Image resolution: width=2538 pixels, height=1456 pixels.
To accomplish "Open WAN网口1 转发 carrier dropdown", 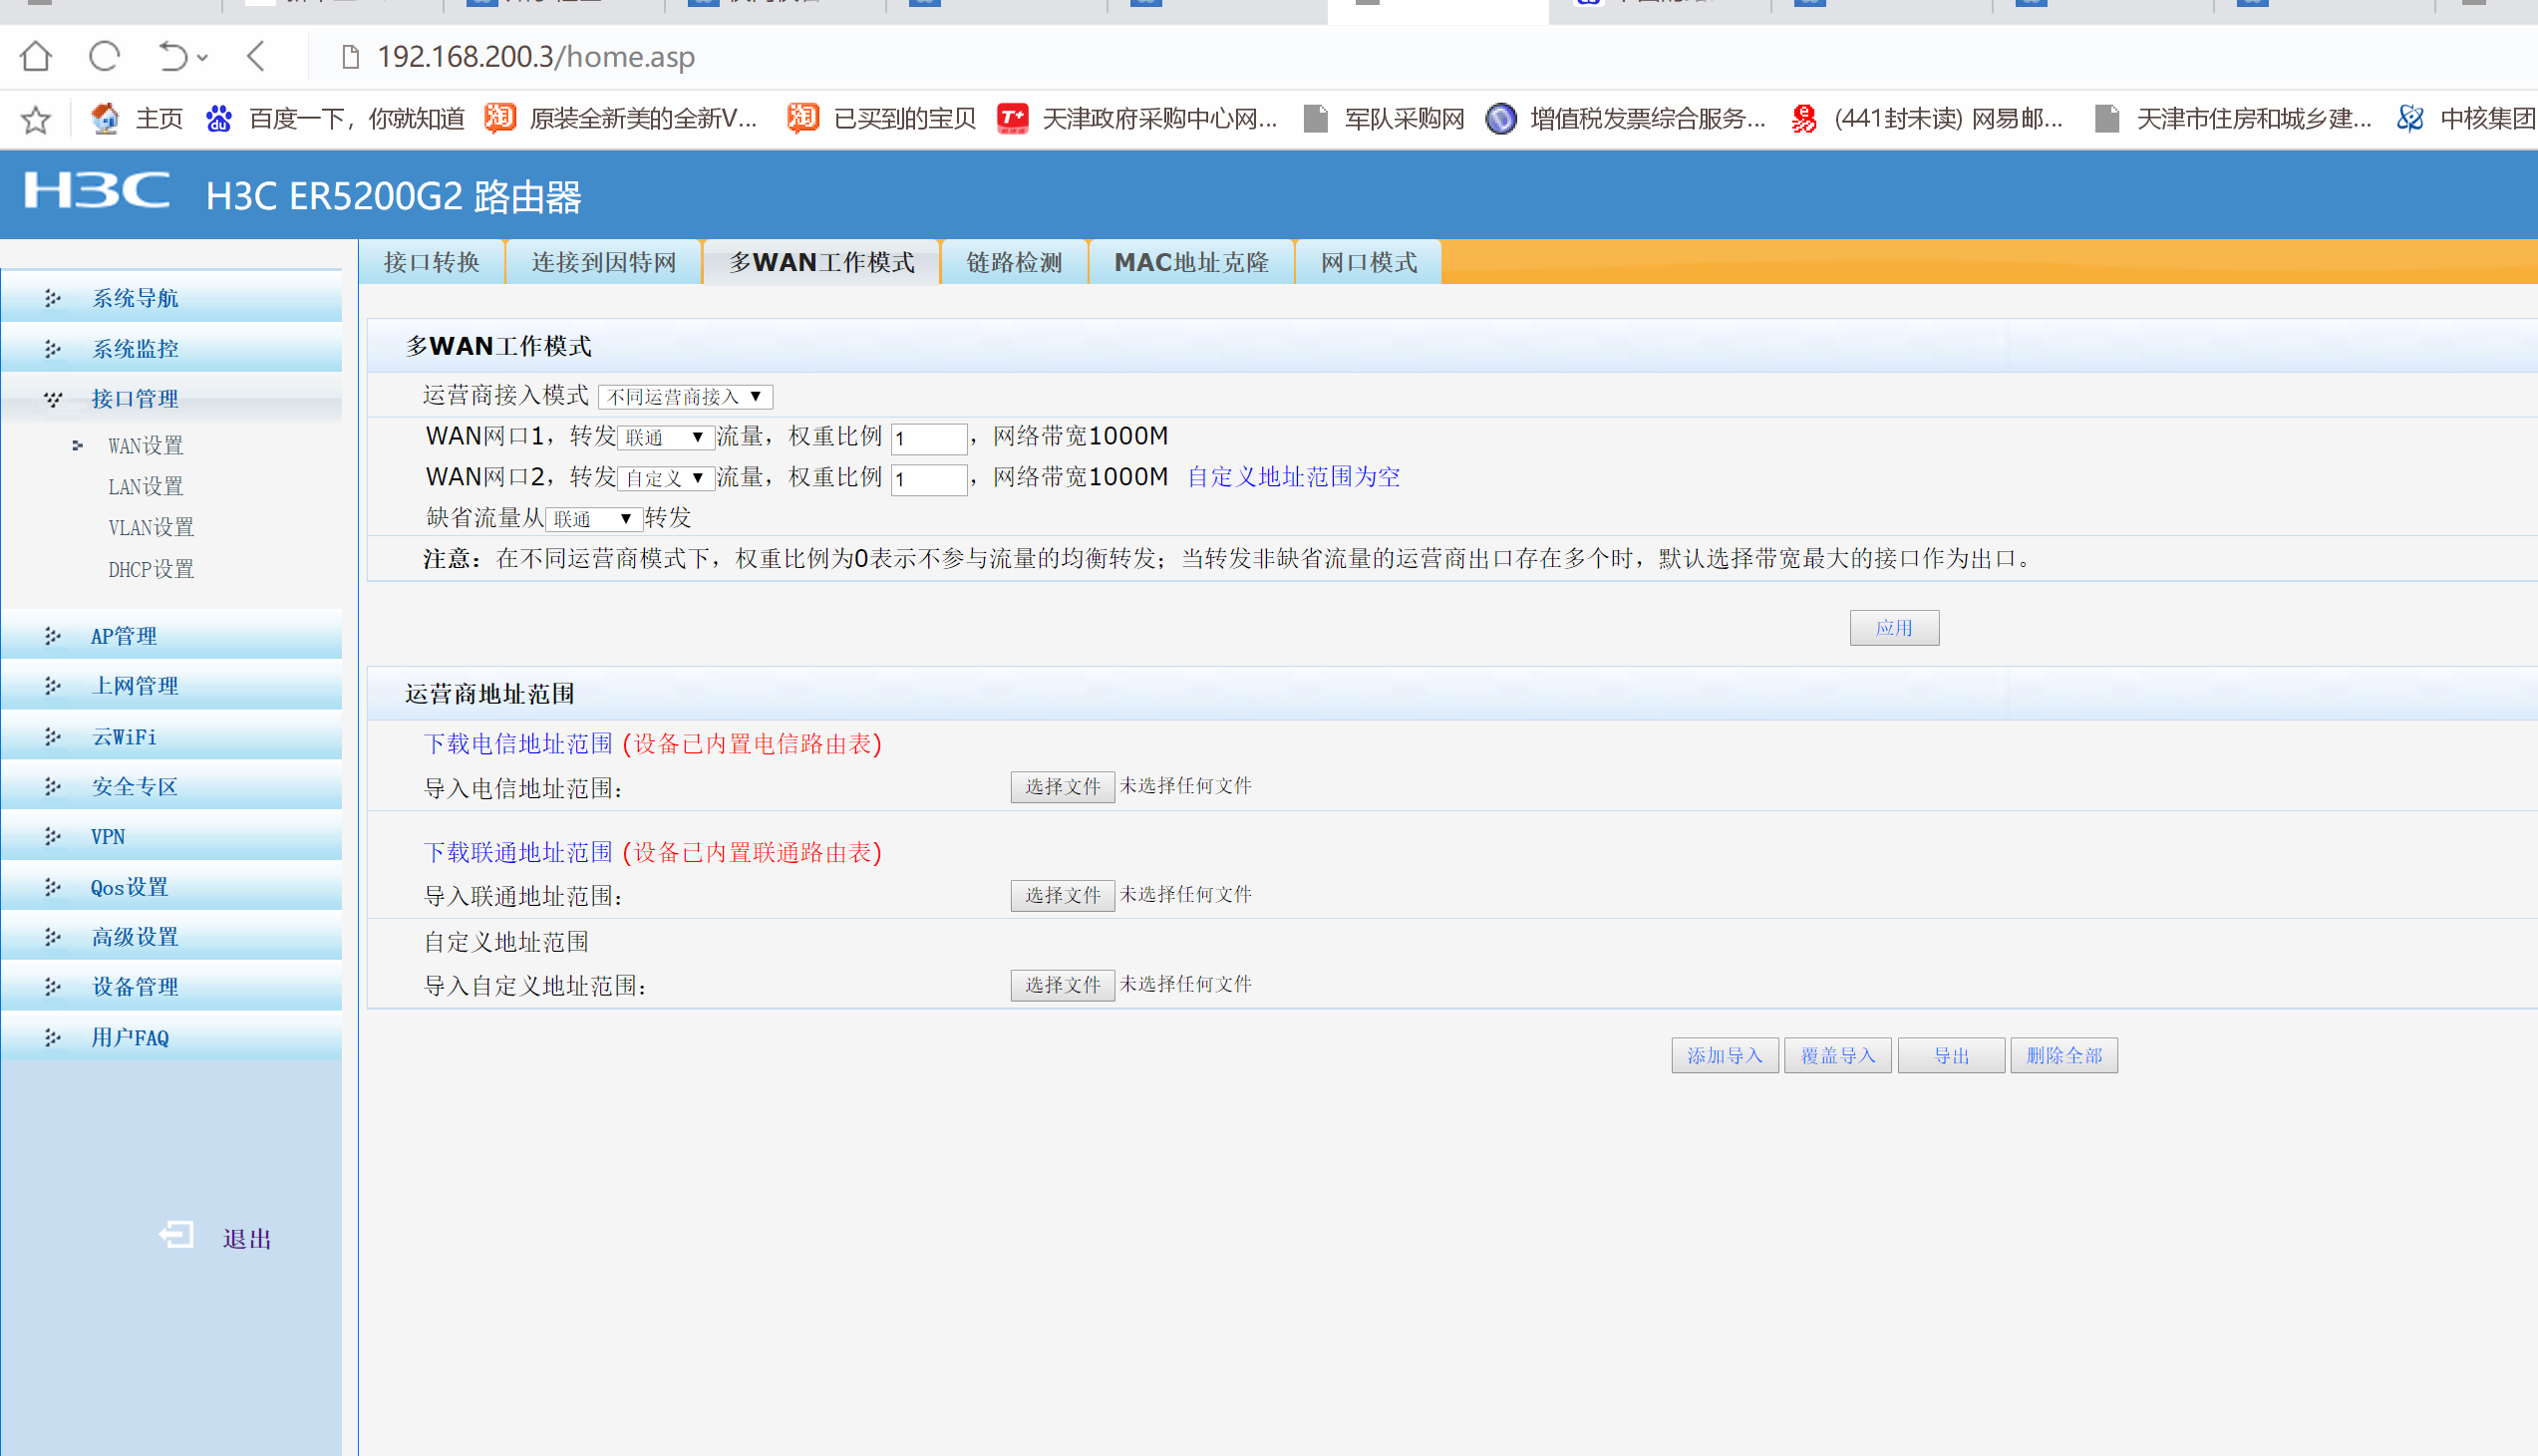I will (665, 438).
